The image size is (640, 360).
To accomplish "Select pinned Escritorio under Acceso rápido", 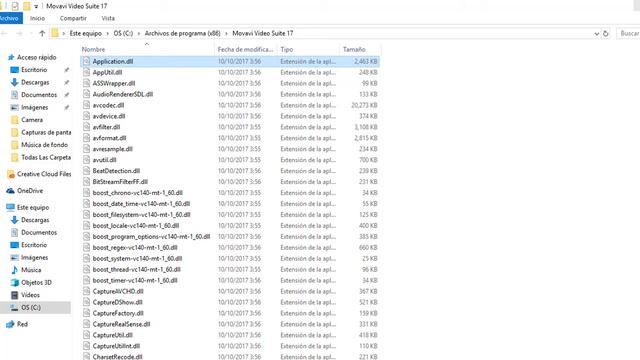I will 34,70.
